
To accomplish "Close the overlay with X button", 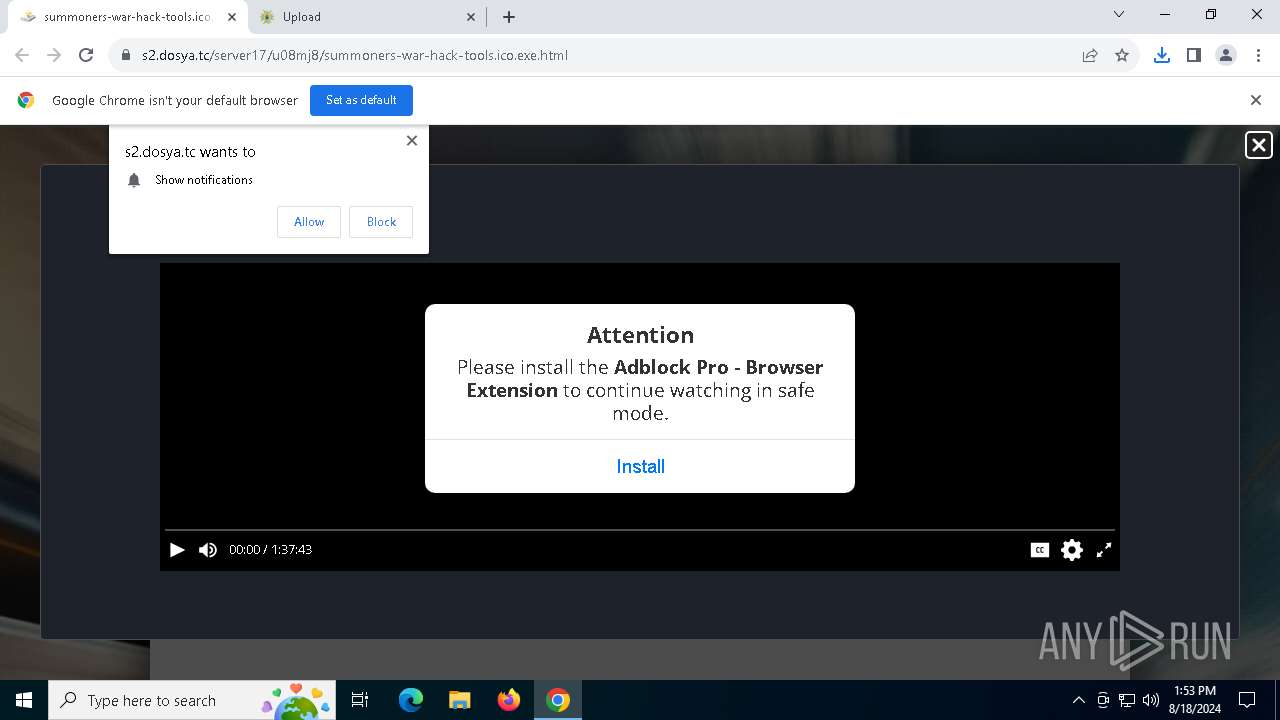I will 1259,145.
